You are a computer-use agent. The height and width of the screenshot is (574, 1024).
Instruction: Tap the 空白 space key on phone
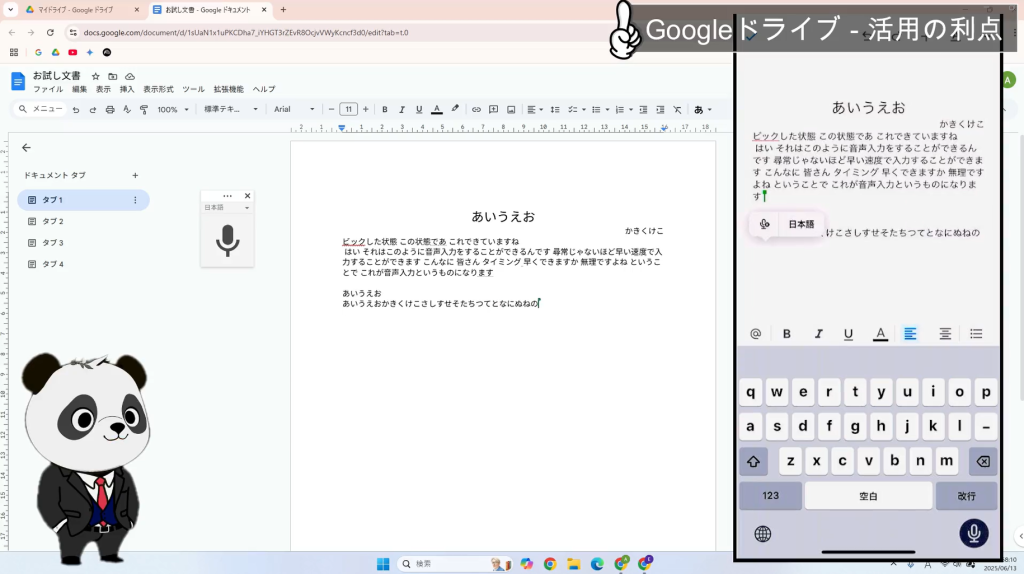click(868, 496)
